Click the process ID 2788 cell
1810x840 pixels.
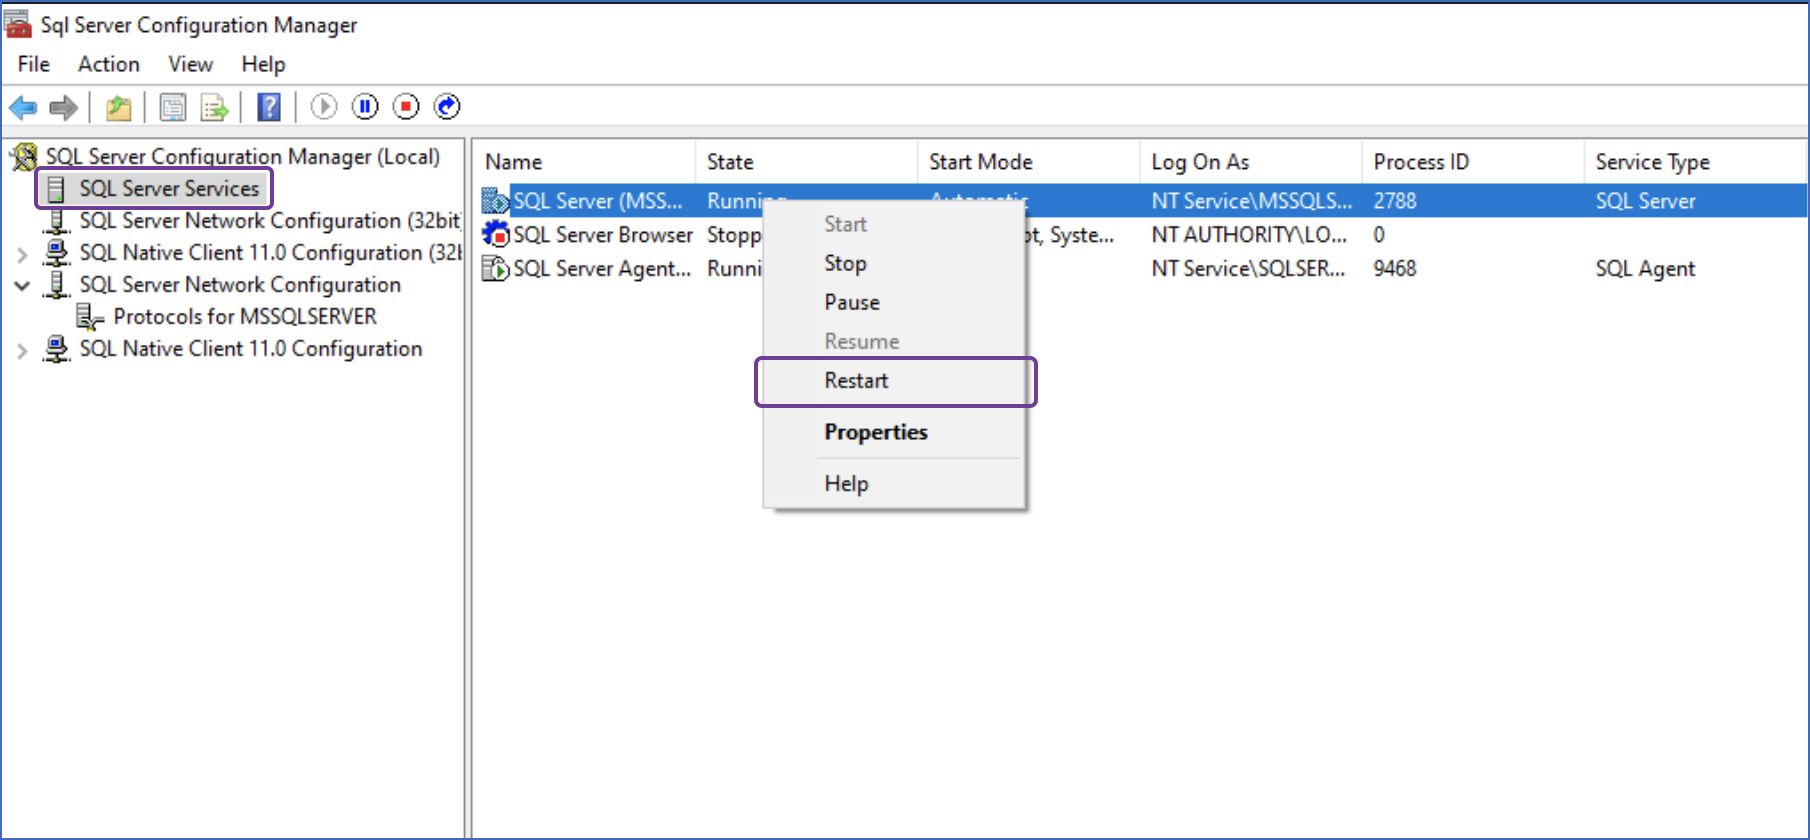point(1395,201)
